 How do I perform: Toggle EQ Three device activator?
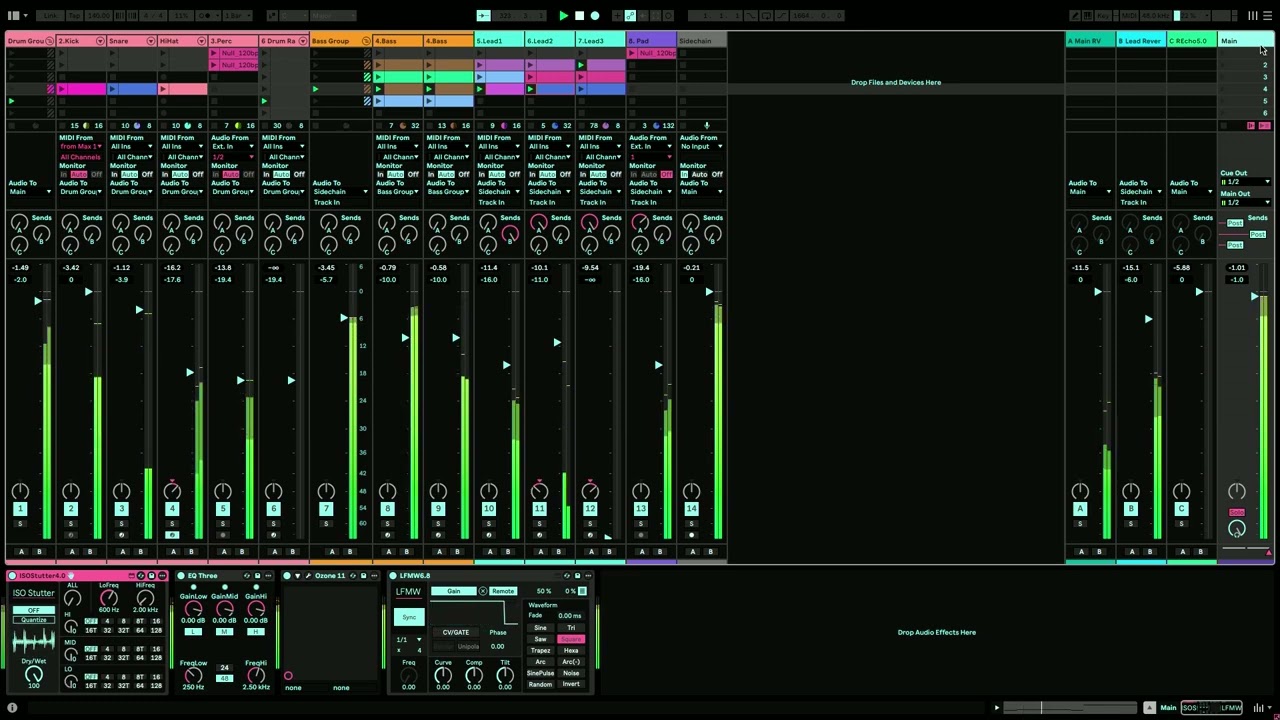[x=180, y=575]
